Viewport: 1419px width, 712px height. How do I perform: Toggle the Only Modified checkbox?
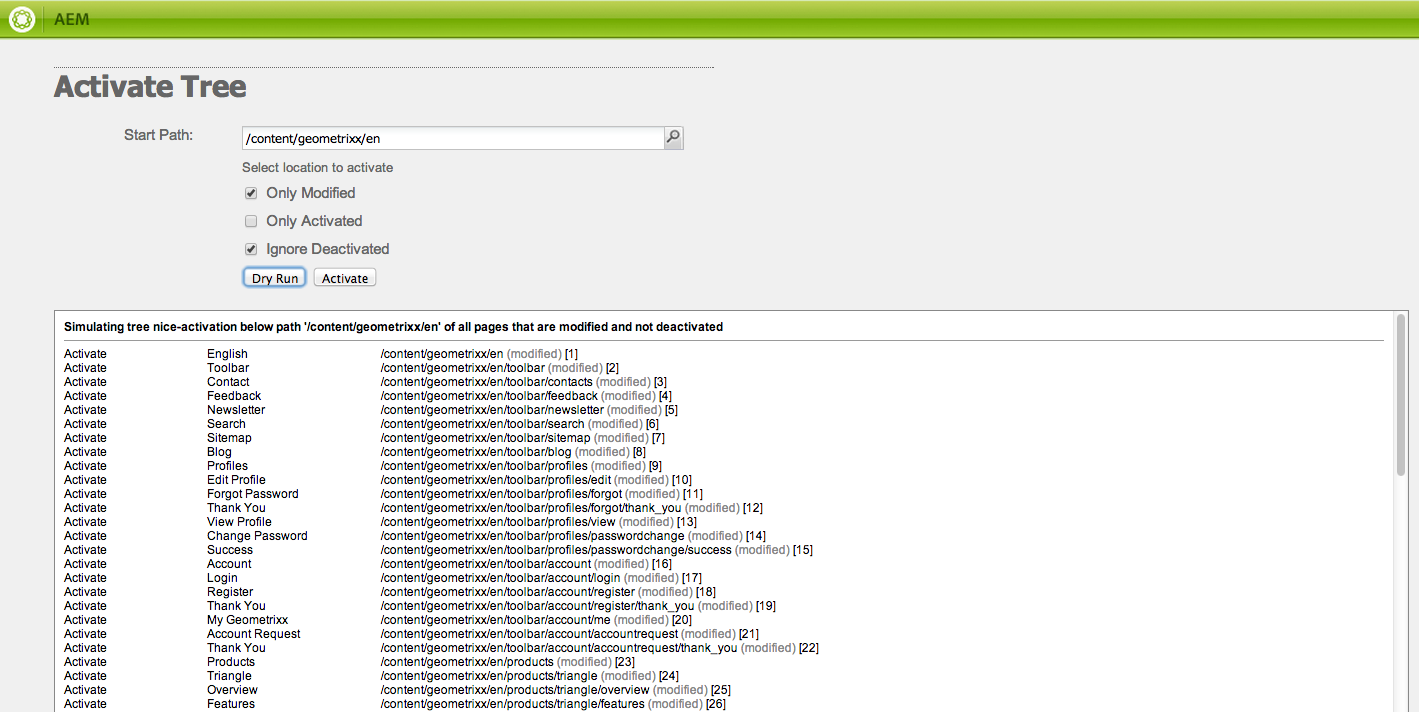tap(251, 193)
